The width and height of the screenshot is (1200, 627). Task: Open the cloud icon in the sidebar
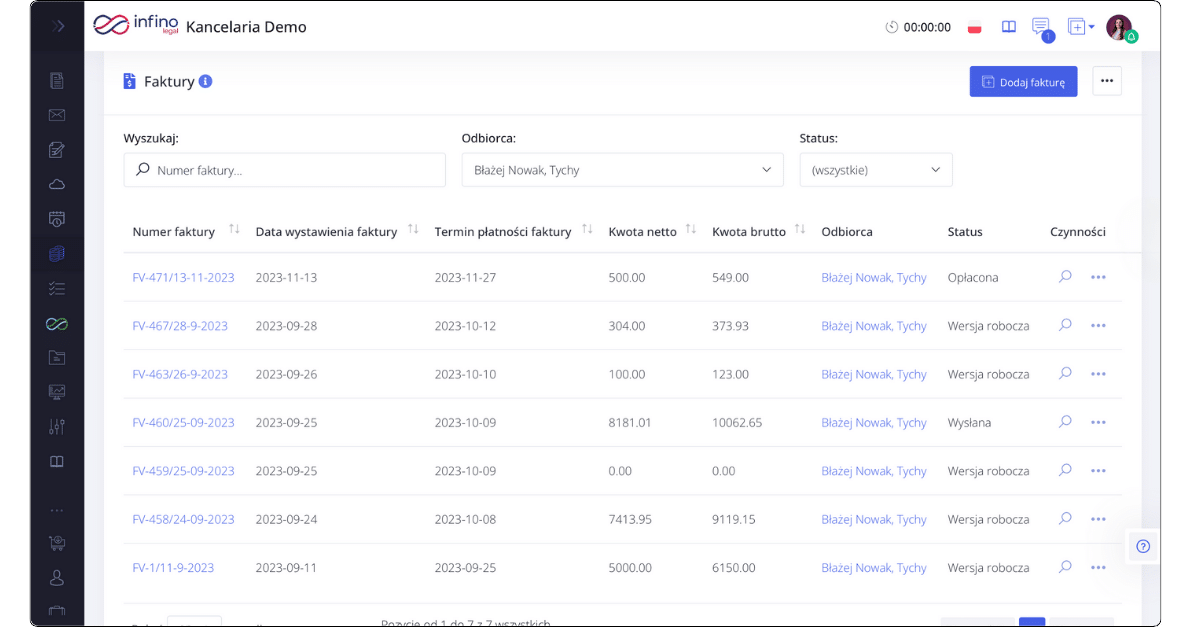click(x=57, y=184)
